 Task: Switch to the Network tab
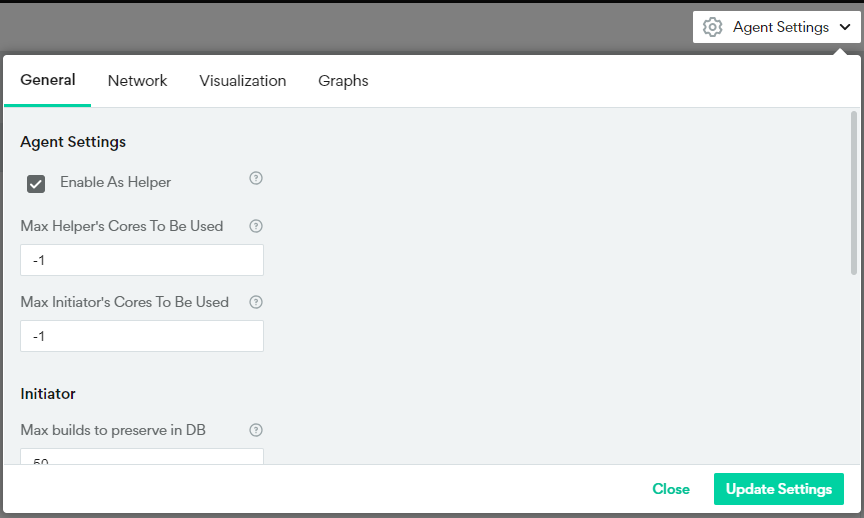137,81
